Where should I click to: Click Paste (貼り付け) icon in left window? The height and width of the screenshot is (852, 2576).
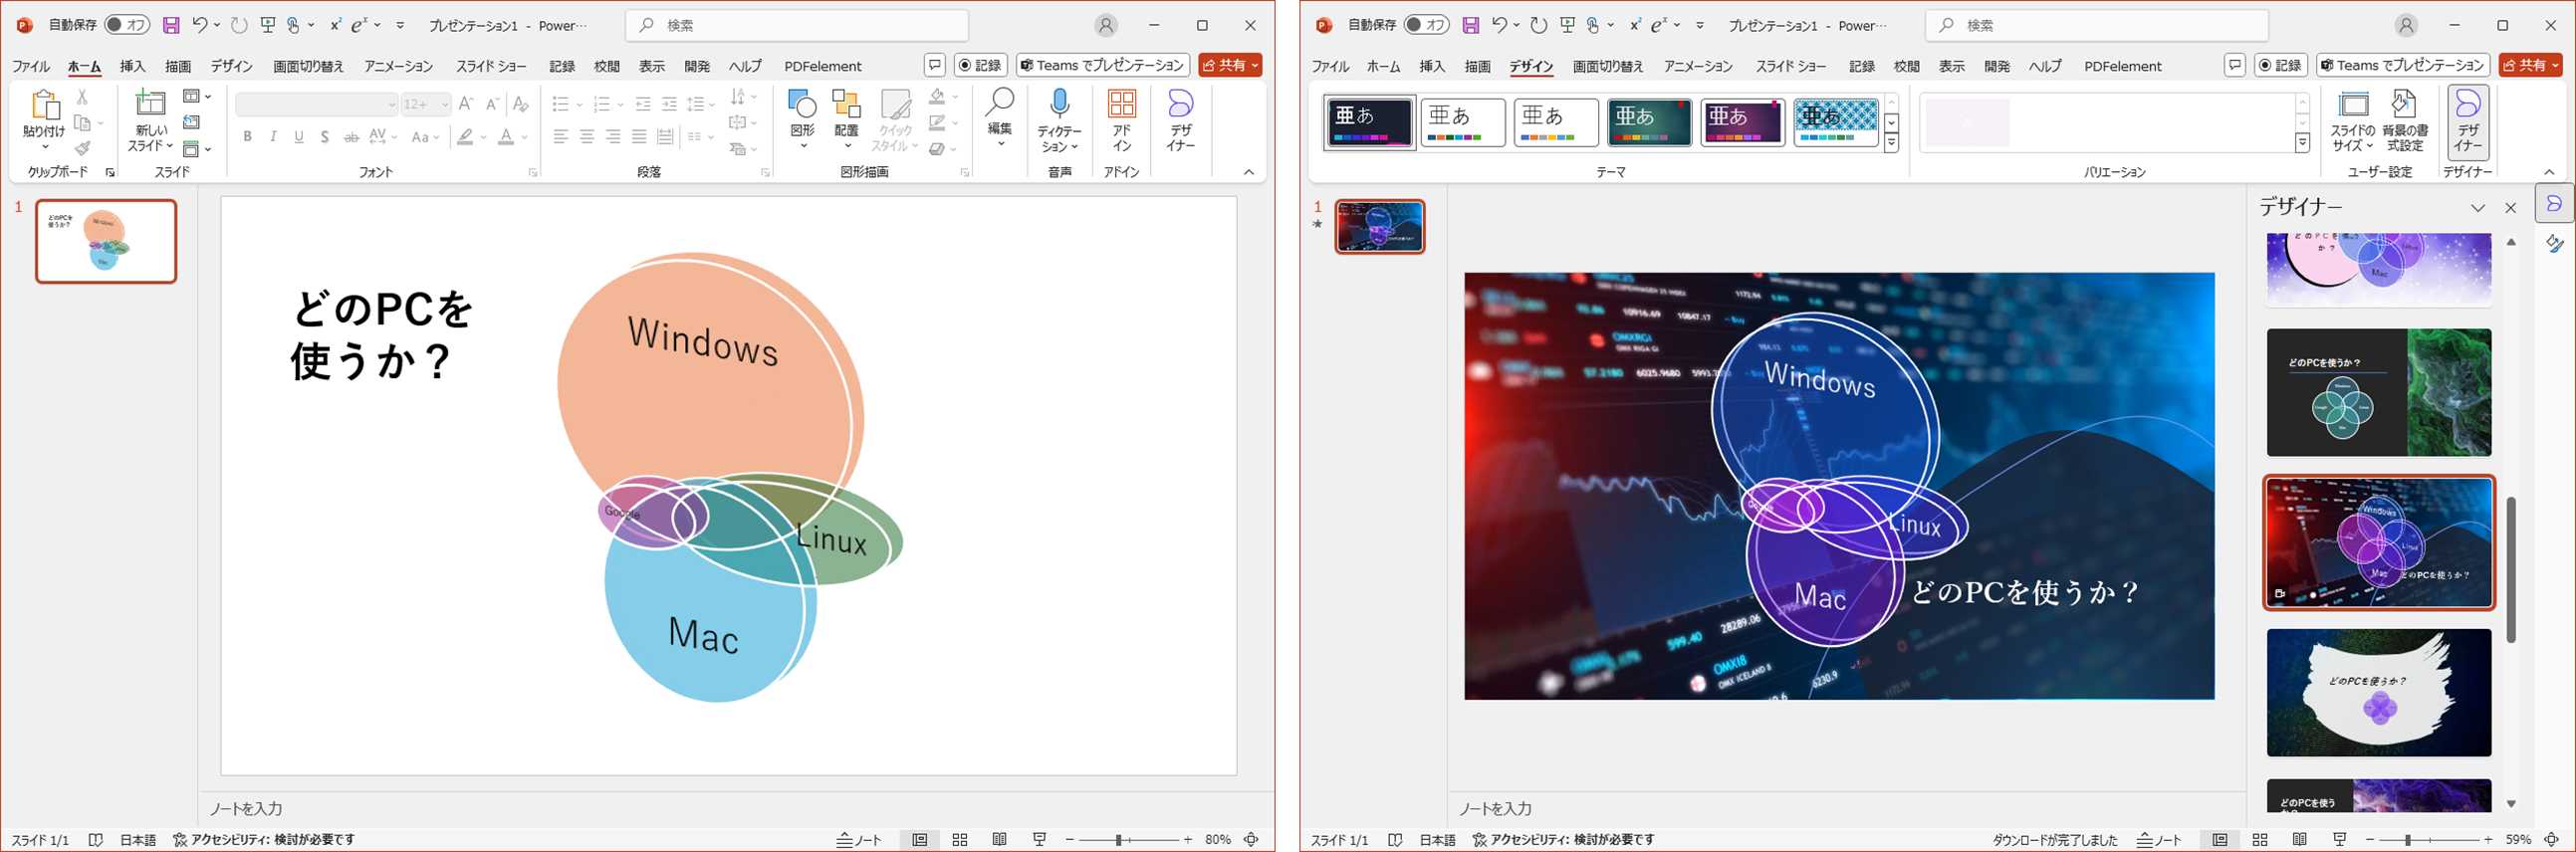click(x=44, y=105)
